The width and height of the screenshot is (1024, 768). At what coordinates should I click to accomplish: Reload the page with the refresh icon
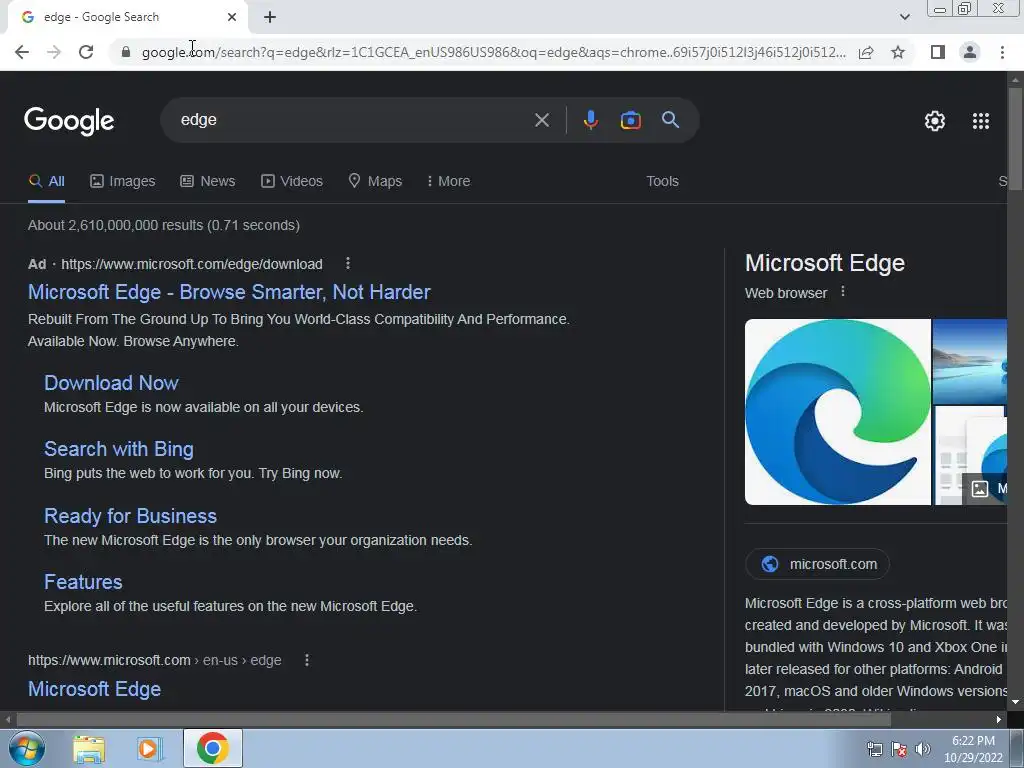[x=86, y=52]
